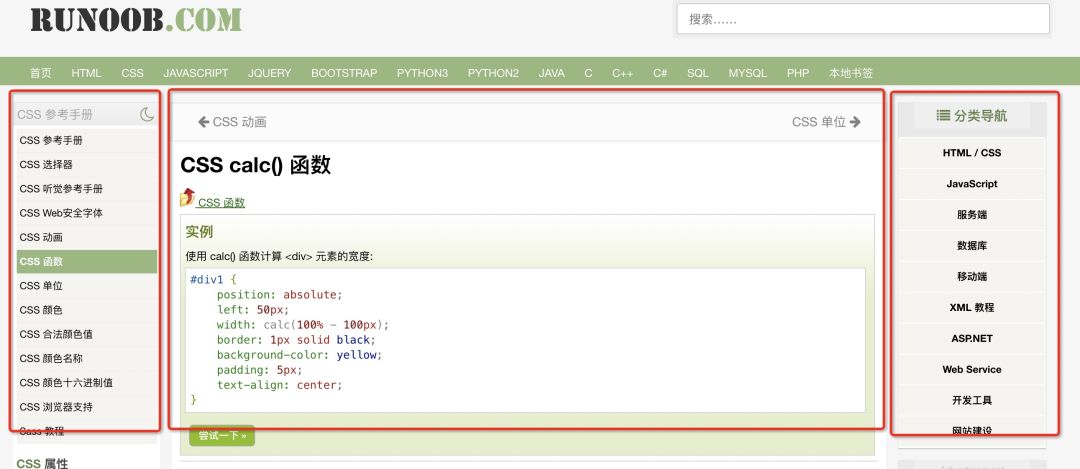Screen dimensions: 1080x469
Task: Select CSS 单位 in the sidebar
Action: 87,286
